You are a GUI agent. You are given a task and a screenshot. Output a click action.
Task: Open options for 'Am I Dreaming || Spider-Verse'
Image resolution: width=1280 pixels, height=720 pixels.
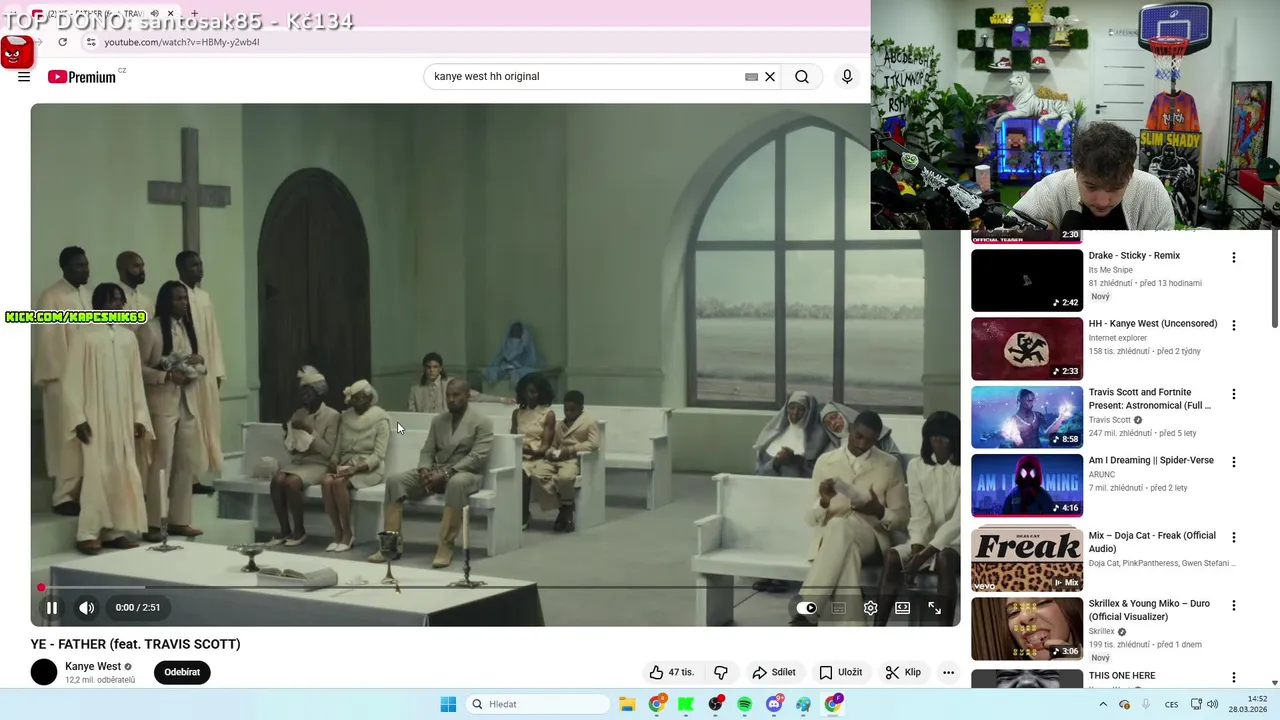1233,462
